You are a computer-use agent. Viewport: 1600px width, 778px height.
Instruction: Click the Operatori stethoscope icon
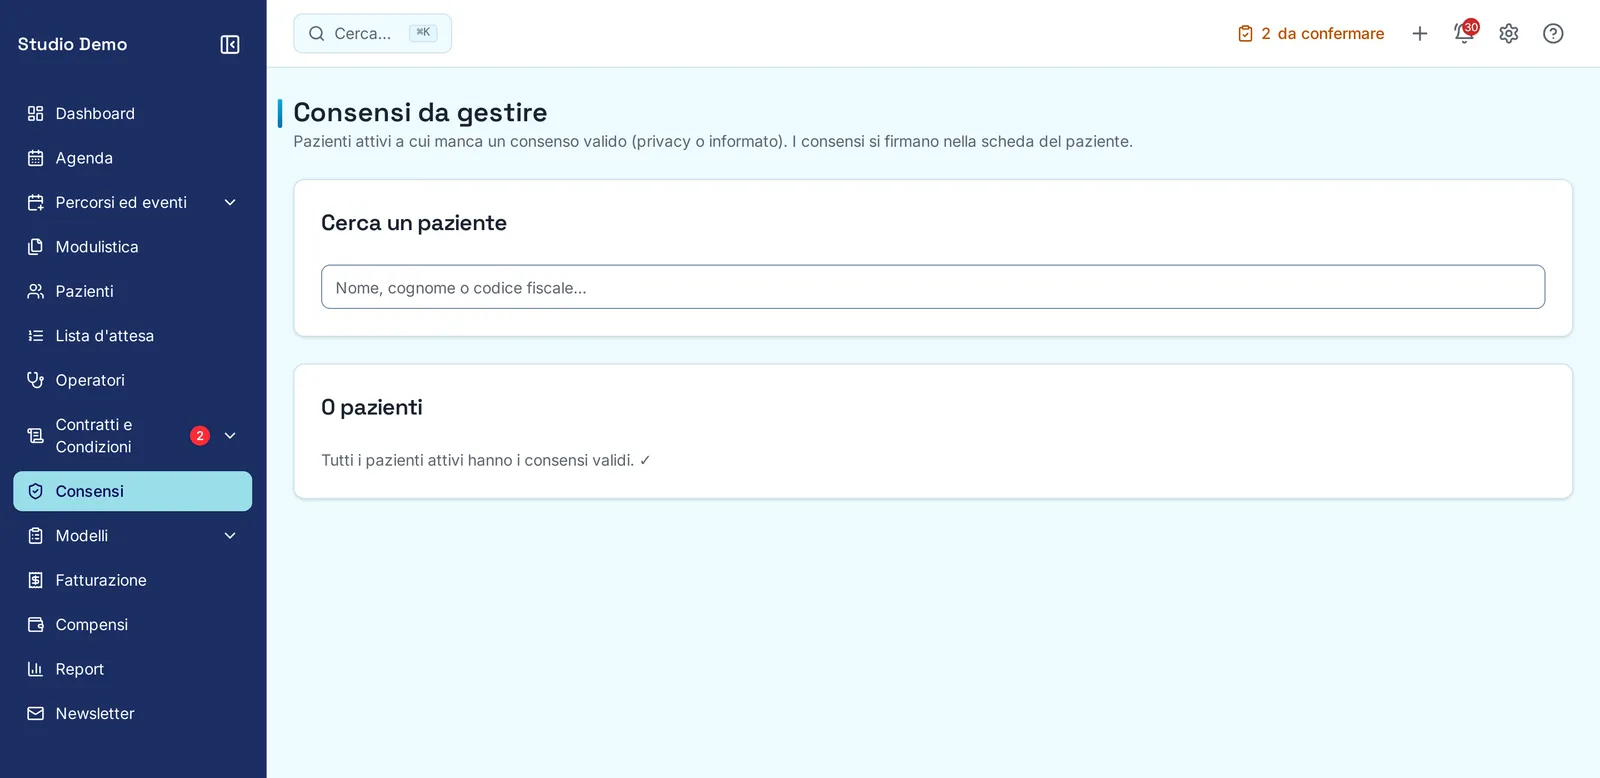pos(36,380)
